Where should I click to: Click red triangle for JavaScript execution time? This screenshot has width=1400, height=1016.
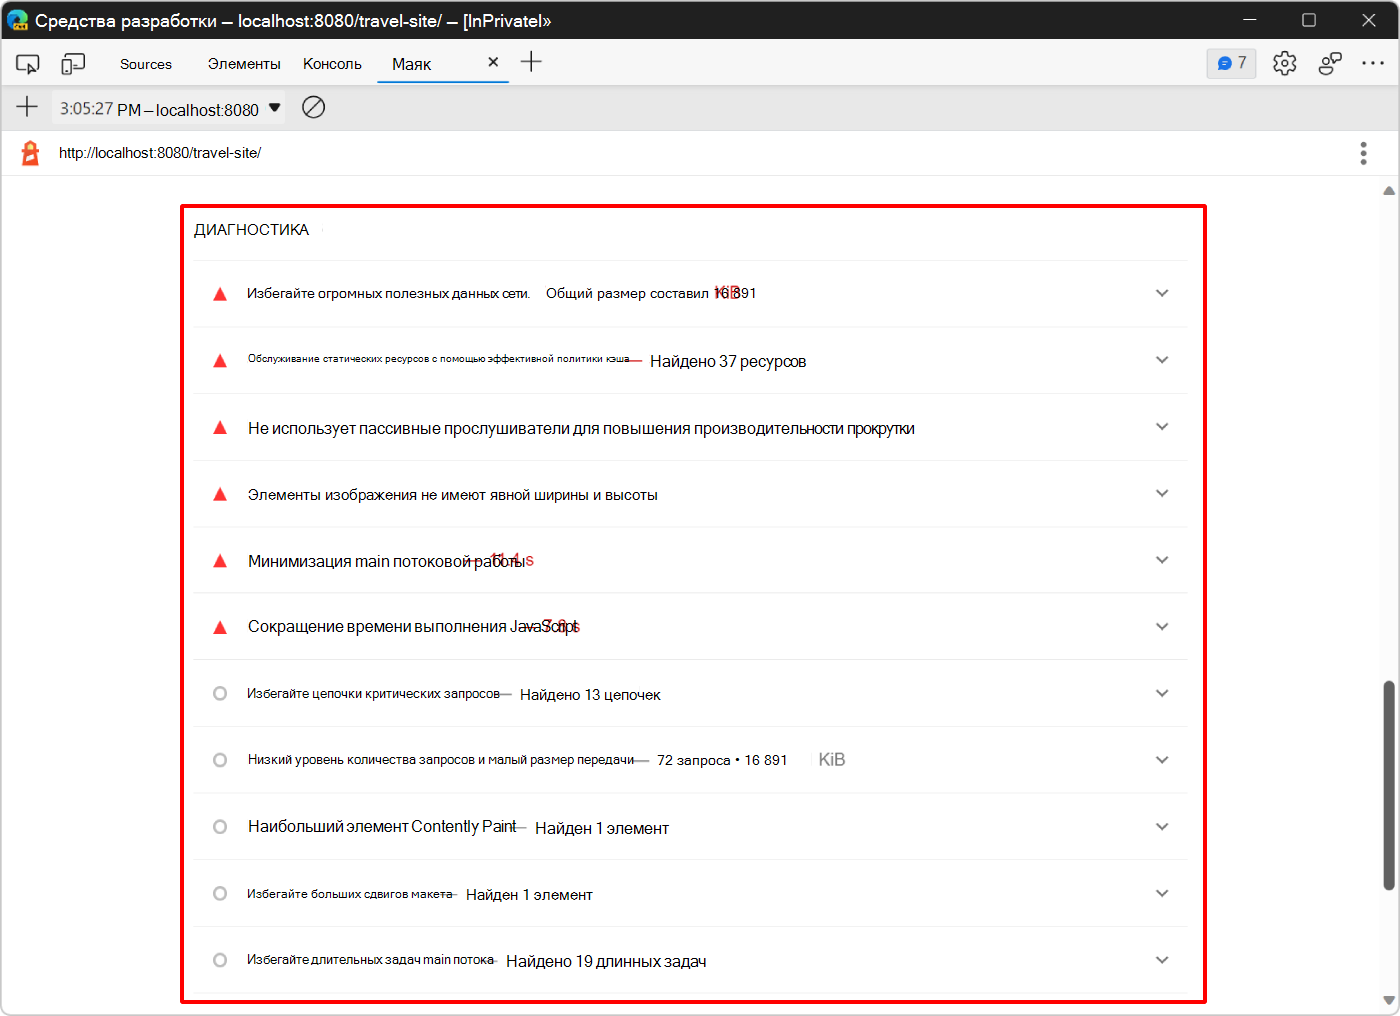coord(220,627)
